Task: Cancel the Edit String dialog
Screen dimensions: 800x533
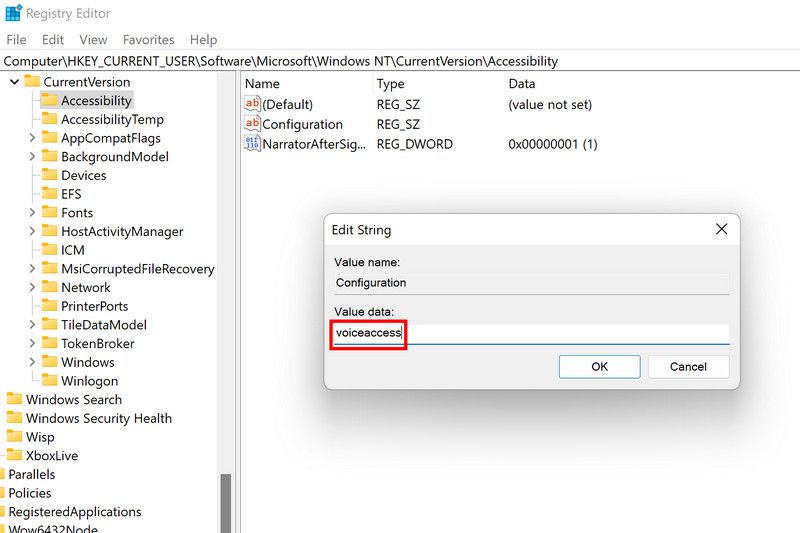Action: pos(688,367)
